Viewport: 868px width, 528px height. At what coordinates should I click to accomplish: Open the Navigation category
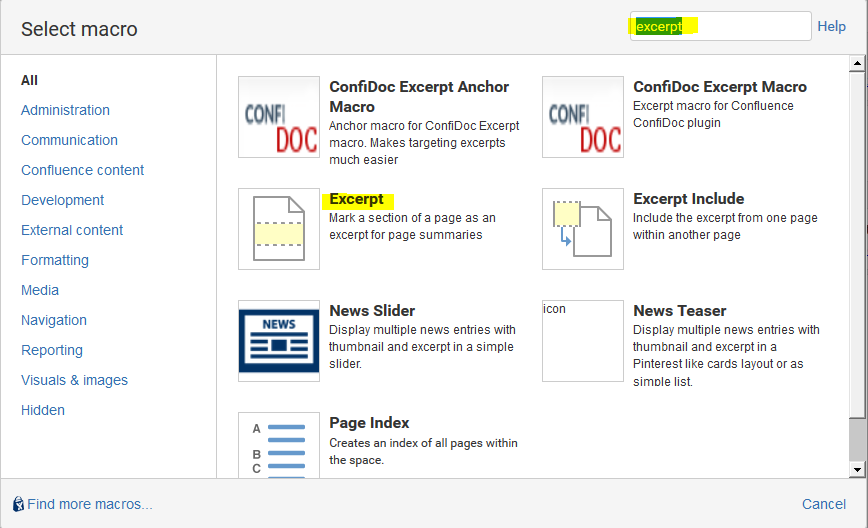tap(54, 320)
